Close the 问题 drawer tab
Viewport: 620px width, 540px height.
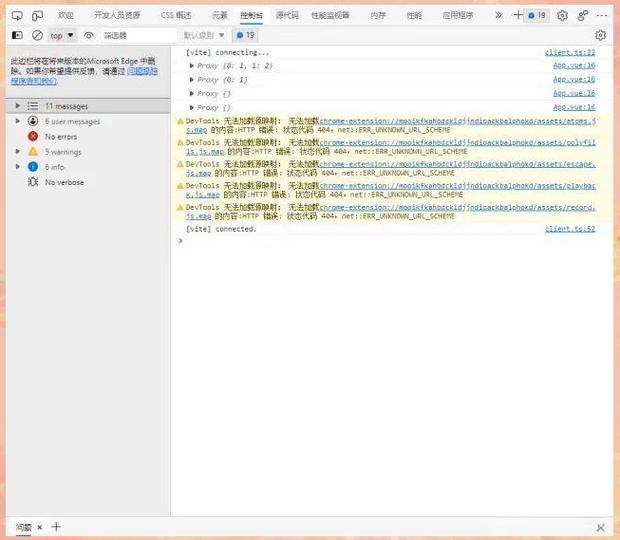40,527
